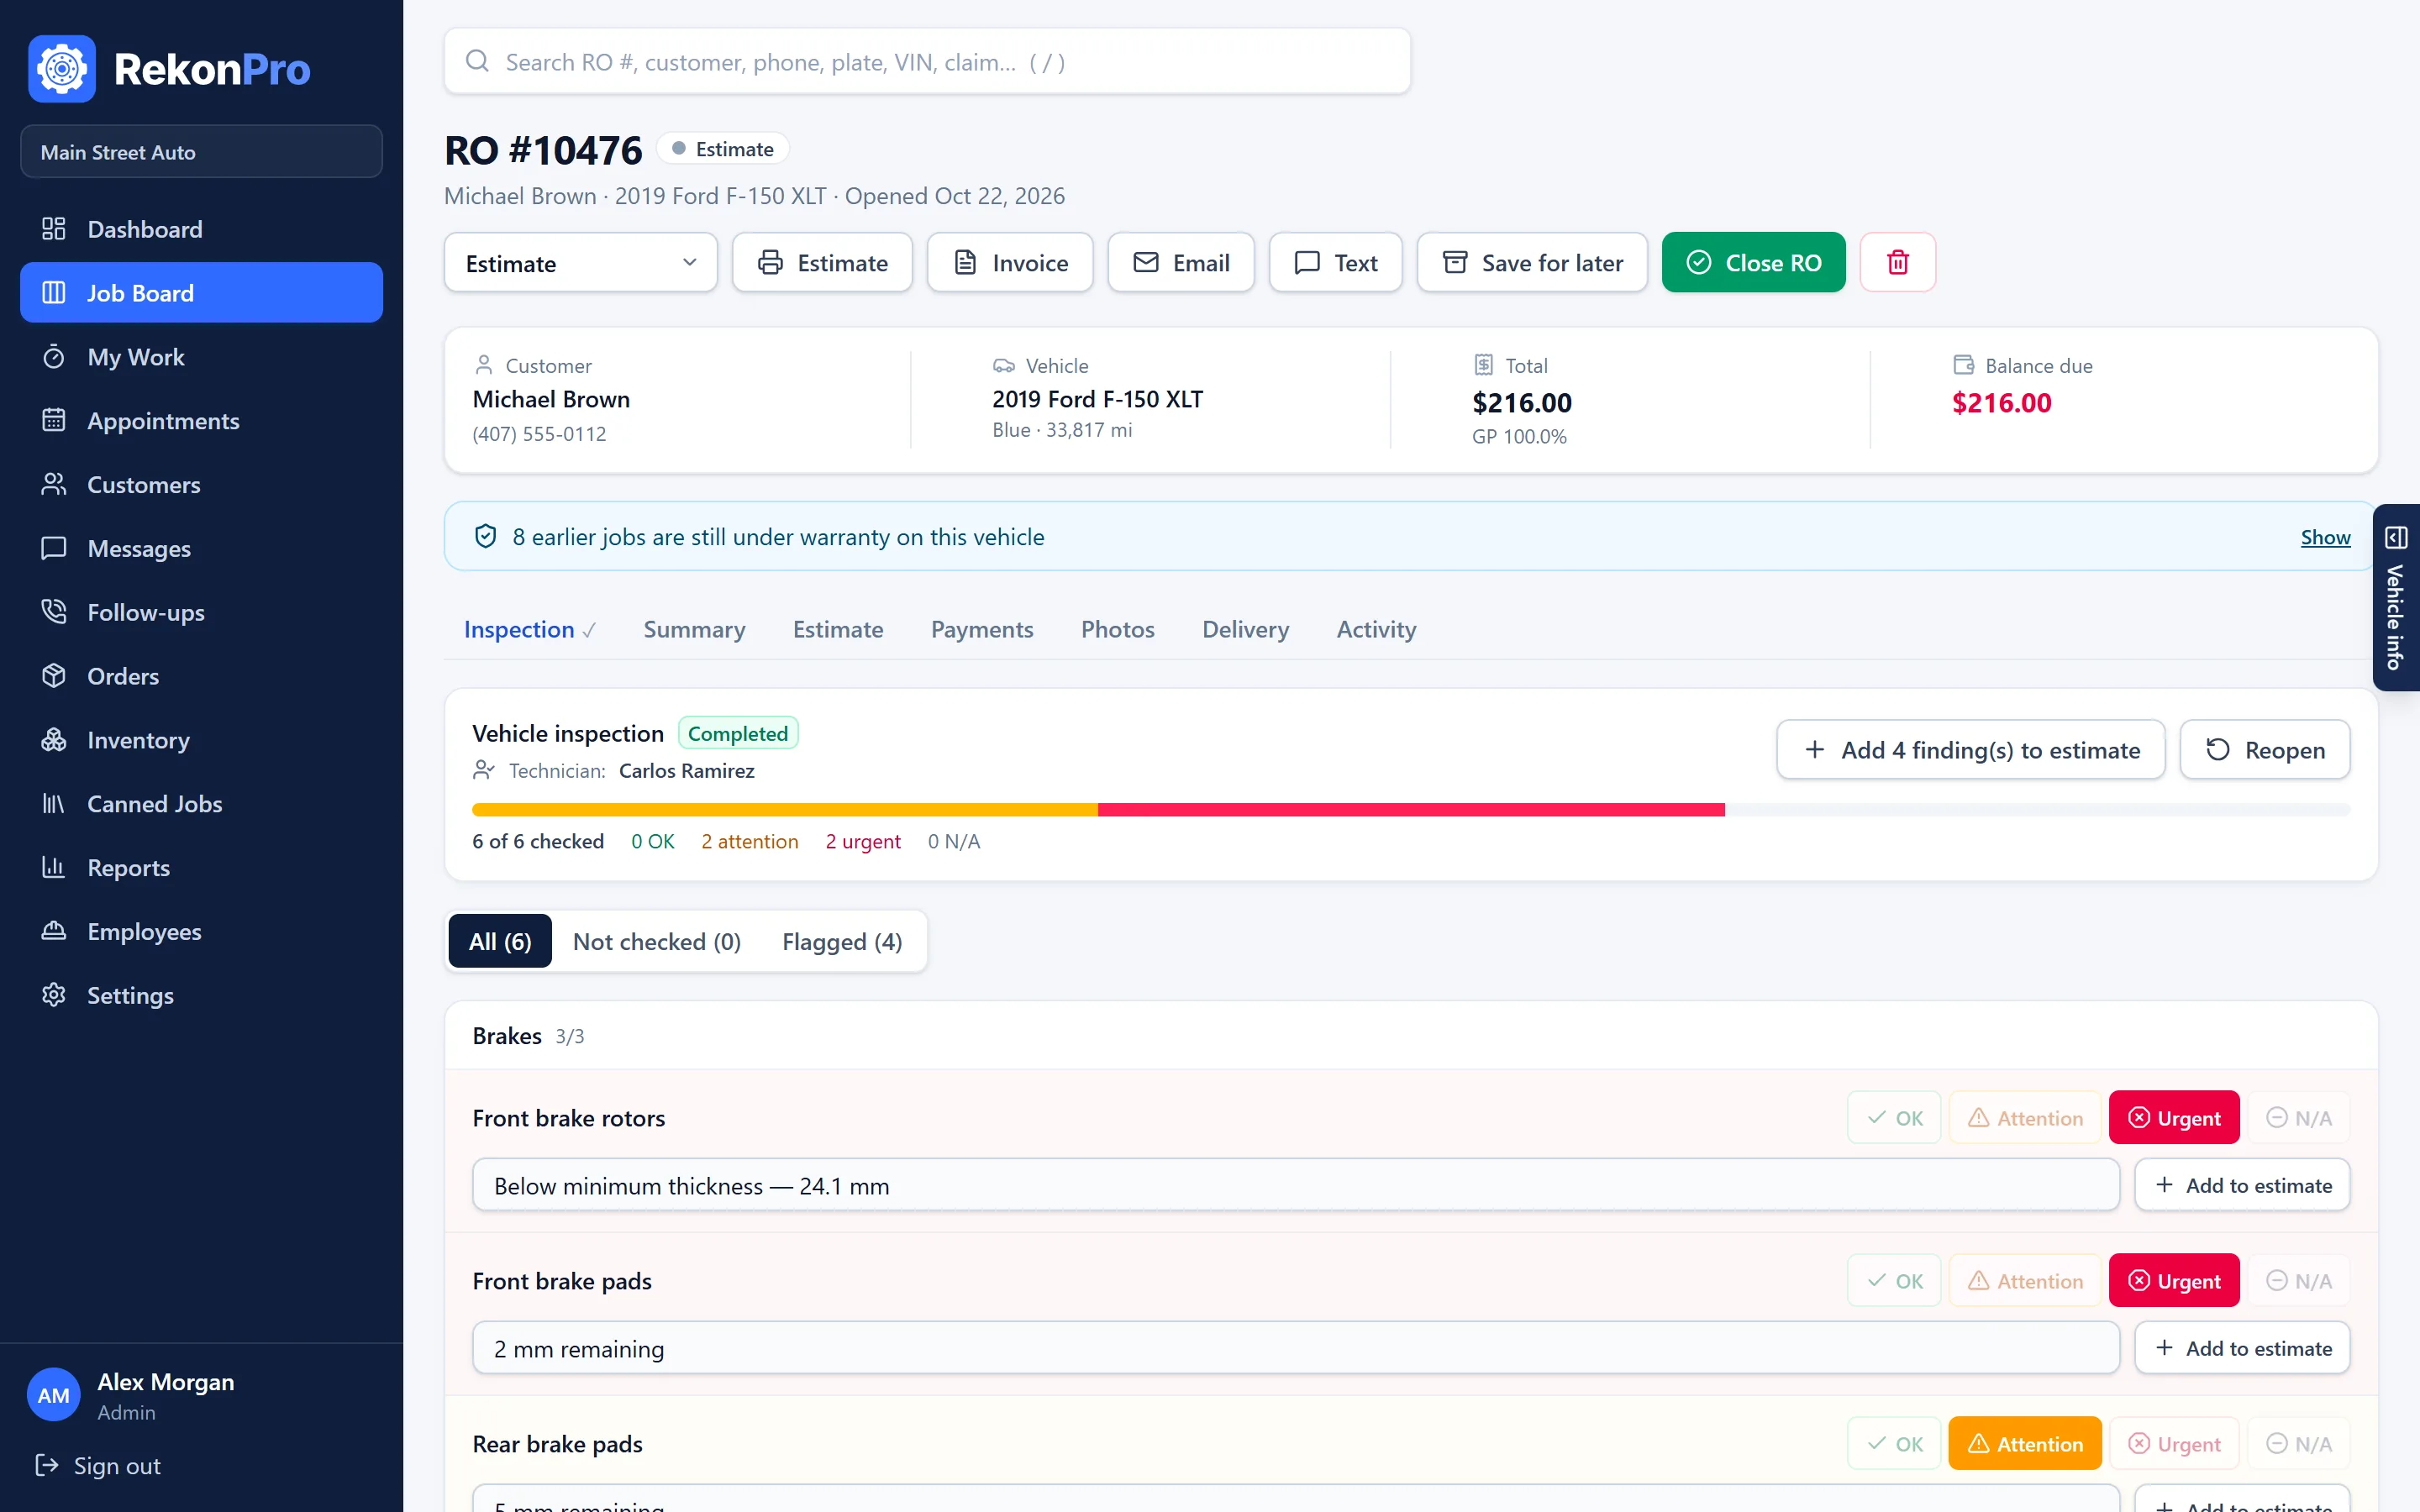Open the Main Street Auto shop selector
This screenshot has height=1512, width=2420.
pos(201,152)
